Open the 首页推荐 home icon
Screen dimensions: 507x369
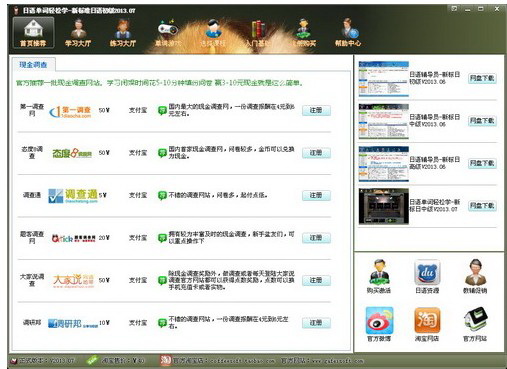(x=33, y=33)
